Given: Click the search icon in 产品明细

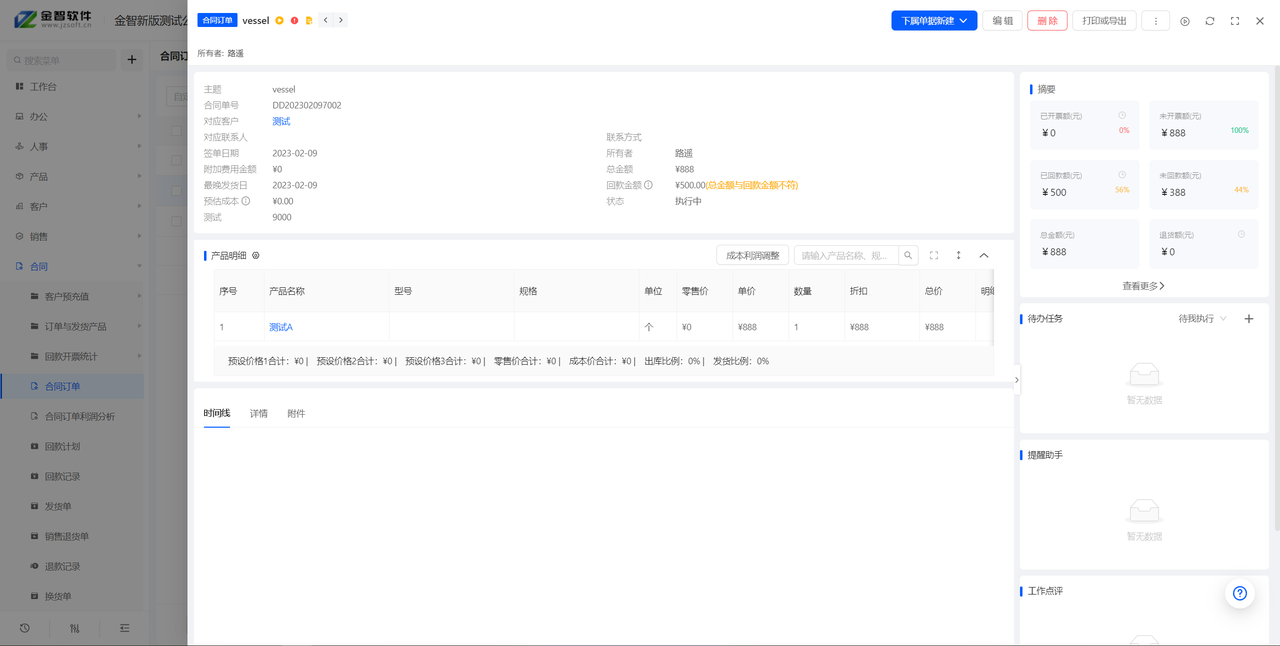Looking at the screenshot, I should coord(908,256).
